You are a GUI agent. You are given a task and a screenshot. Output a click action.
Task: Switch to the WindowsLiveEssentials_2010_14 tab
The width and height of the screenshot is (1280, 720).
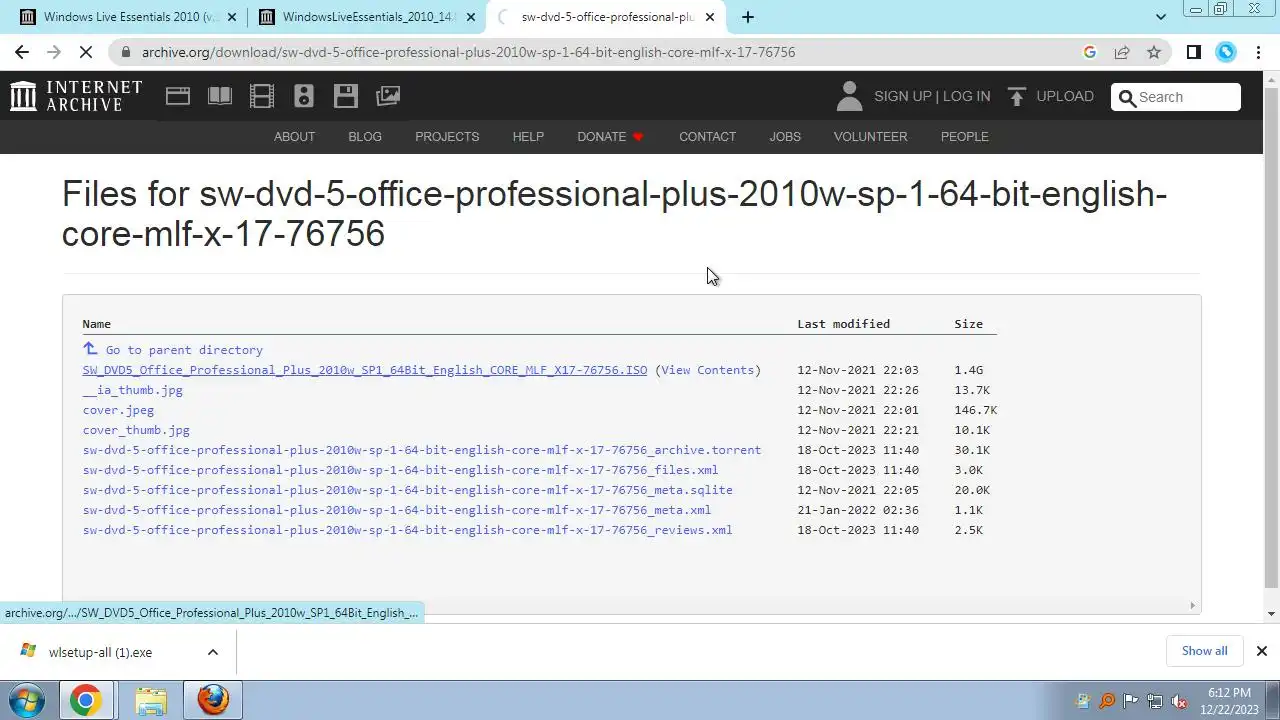366,17
